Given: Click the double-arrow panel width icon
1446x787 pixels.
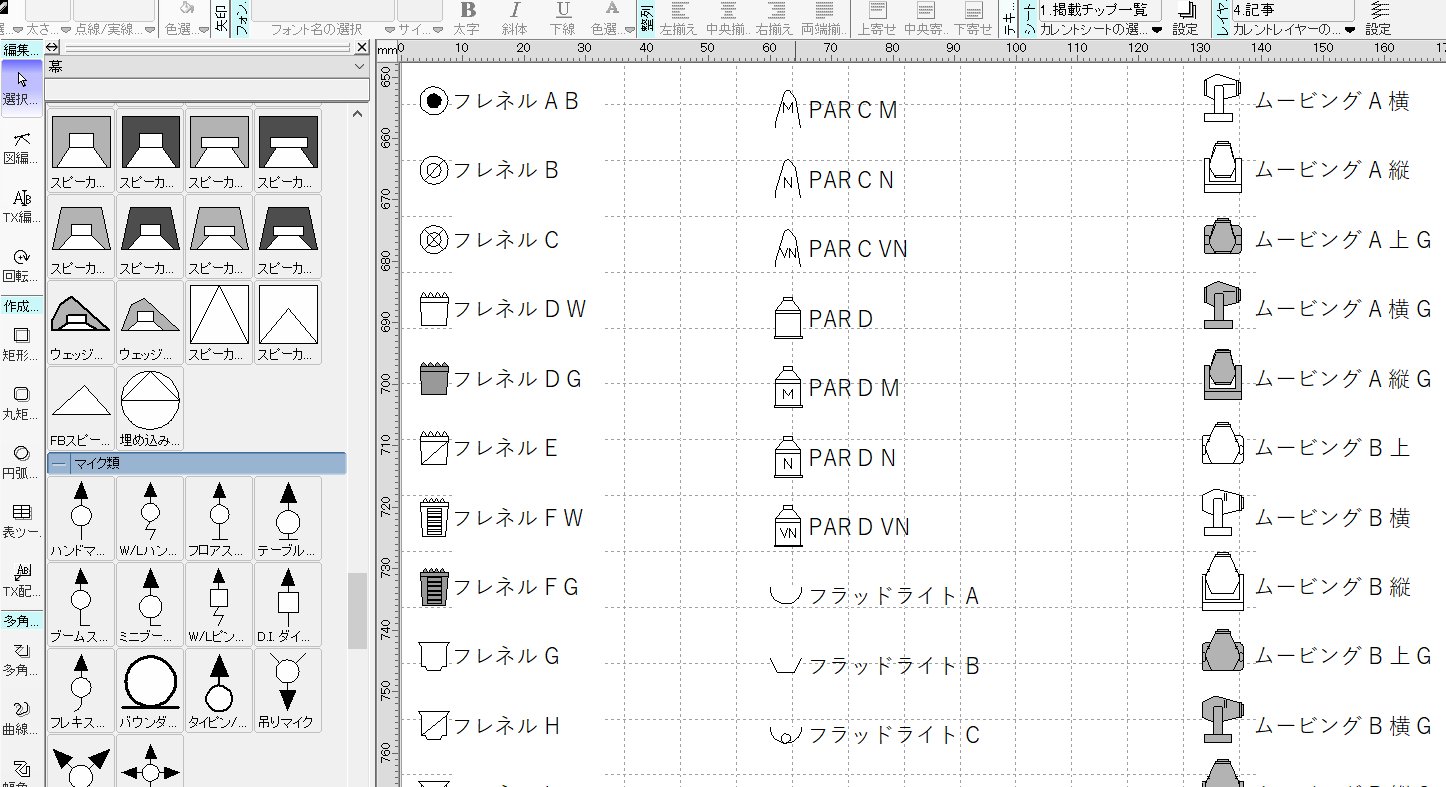Looking at the screenshot, I should tap(53, 46).
